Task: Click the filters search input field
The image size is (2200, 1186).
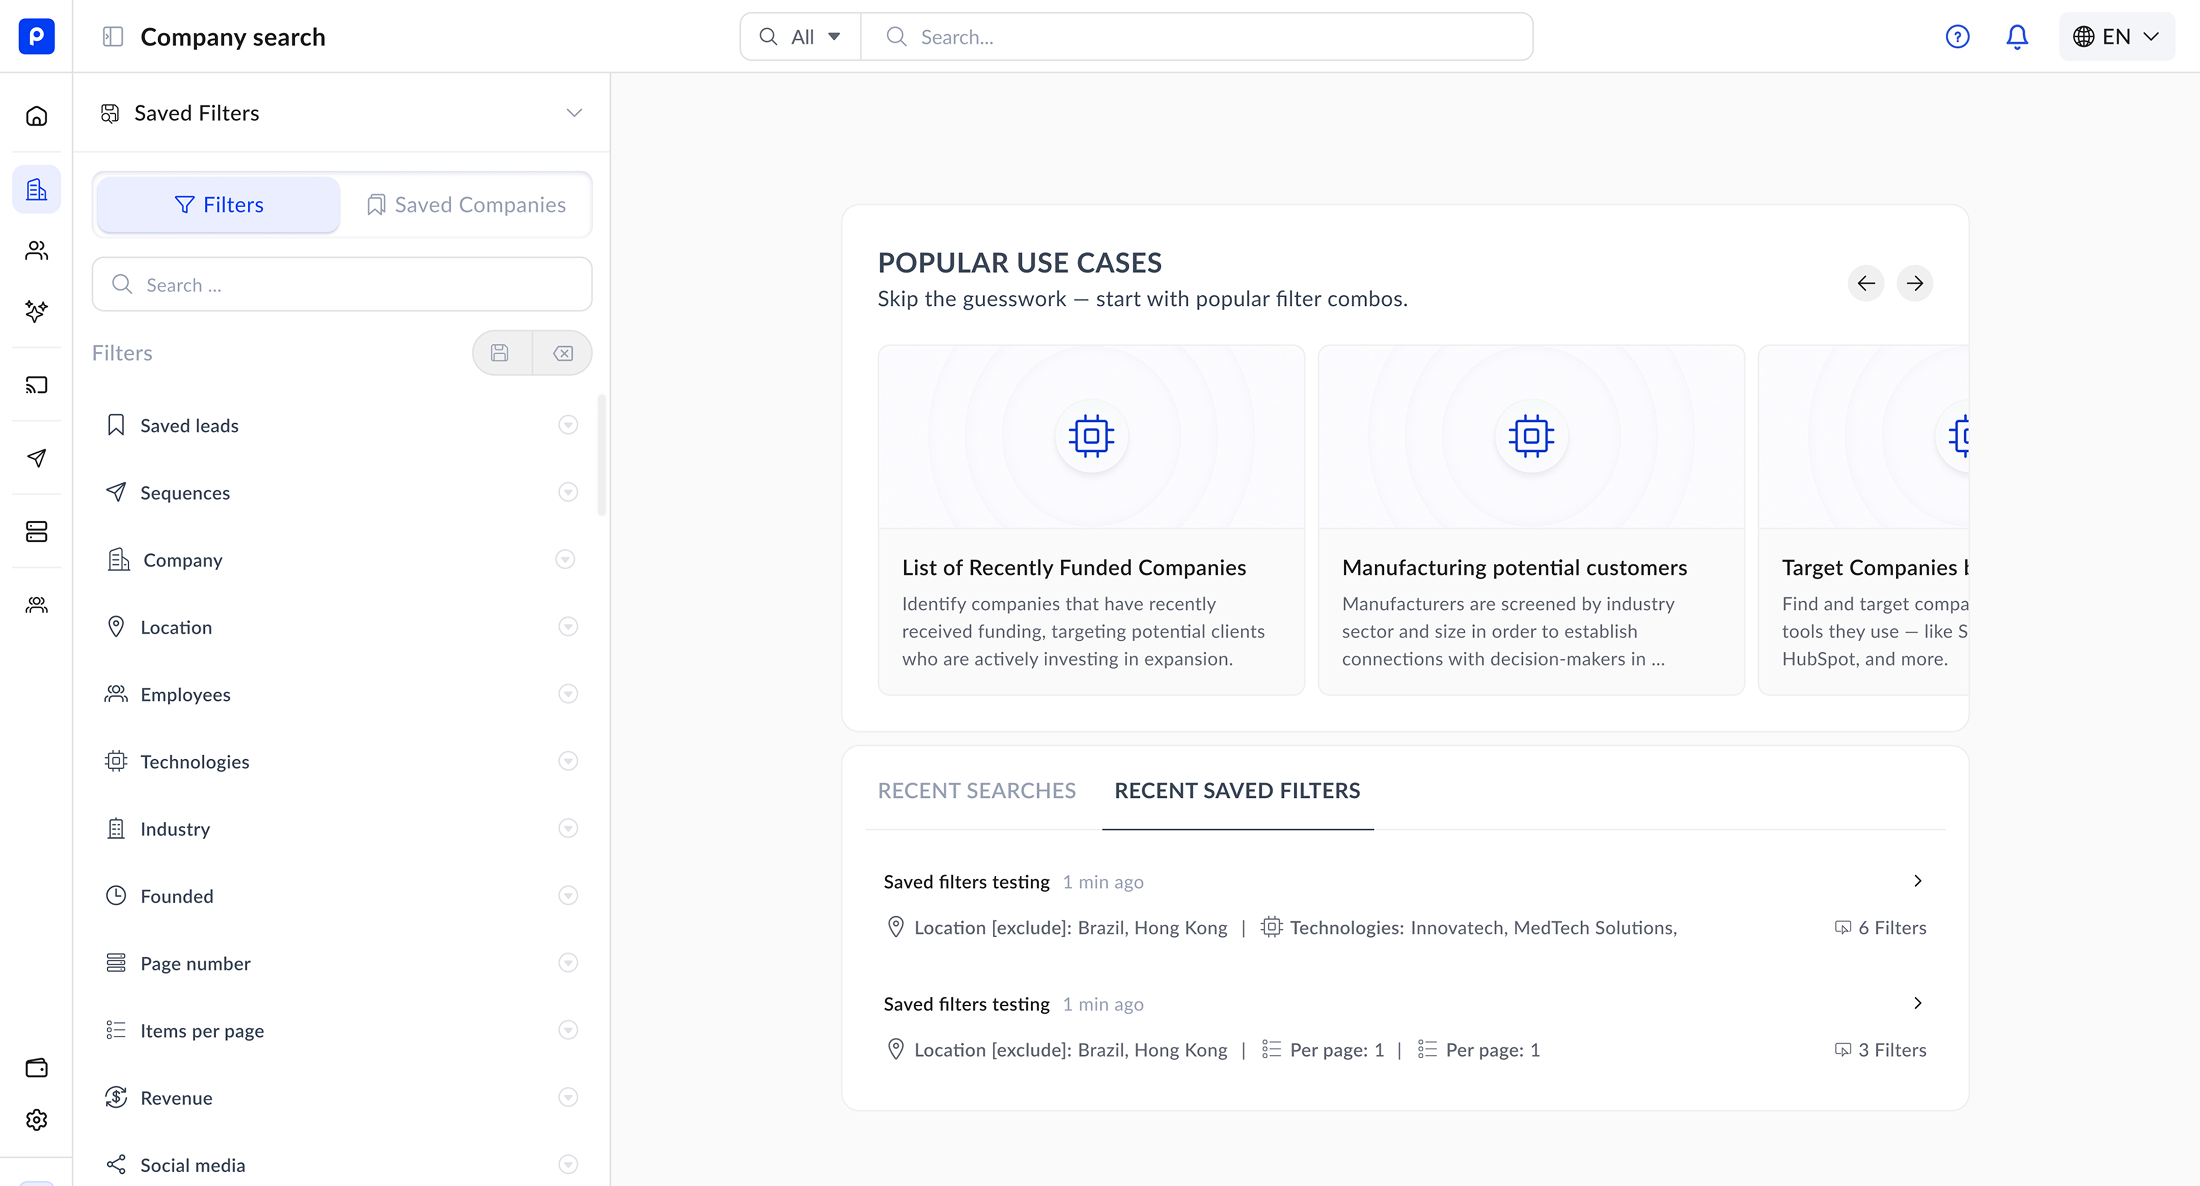Action: 342,285
